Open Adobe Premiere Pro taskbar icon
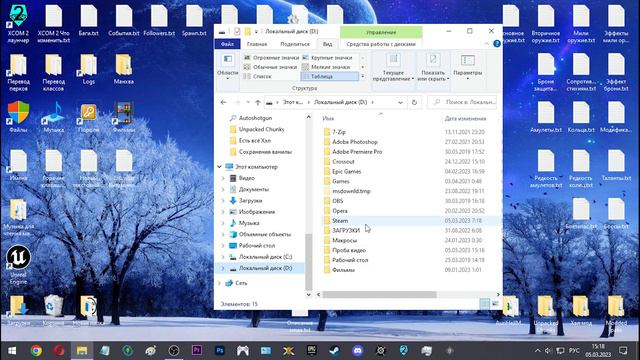640x360 pixels. [197, 351]
